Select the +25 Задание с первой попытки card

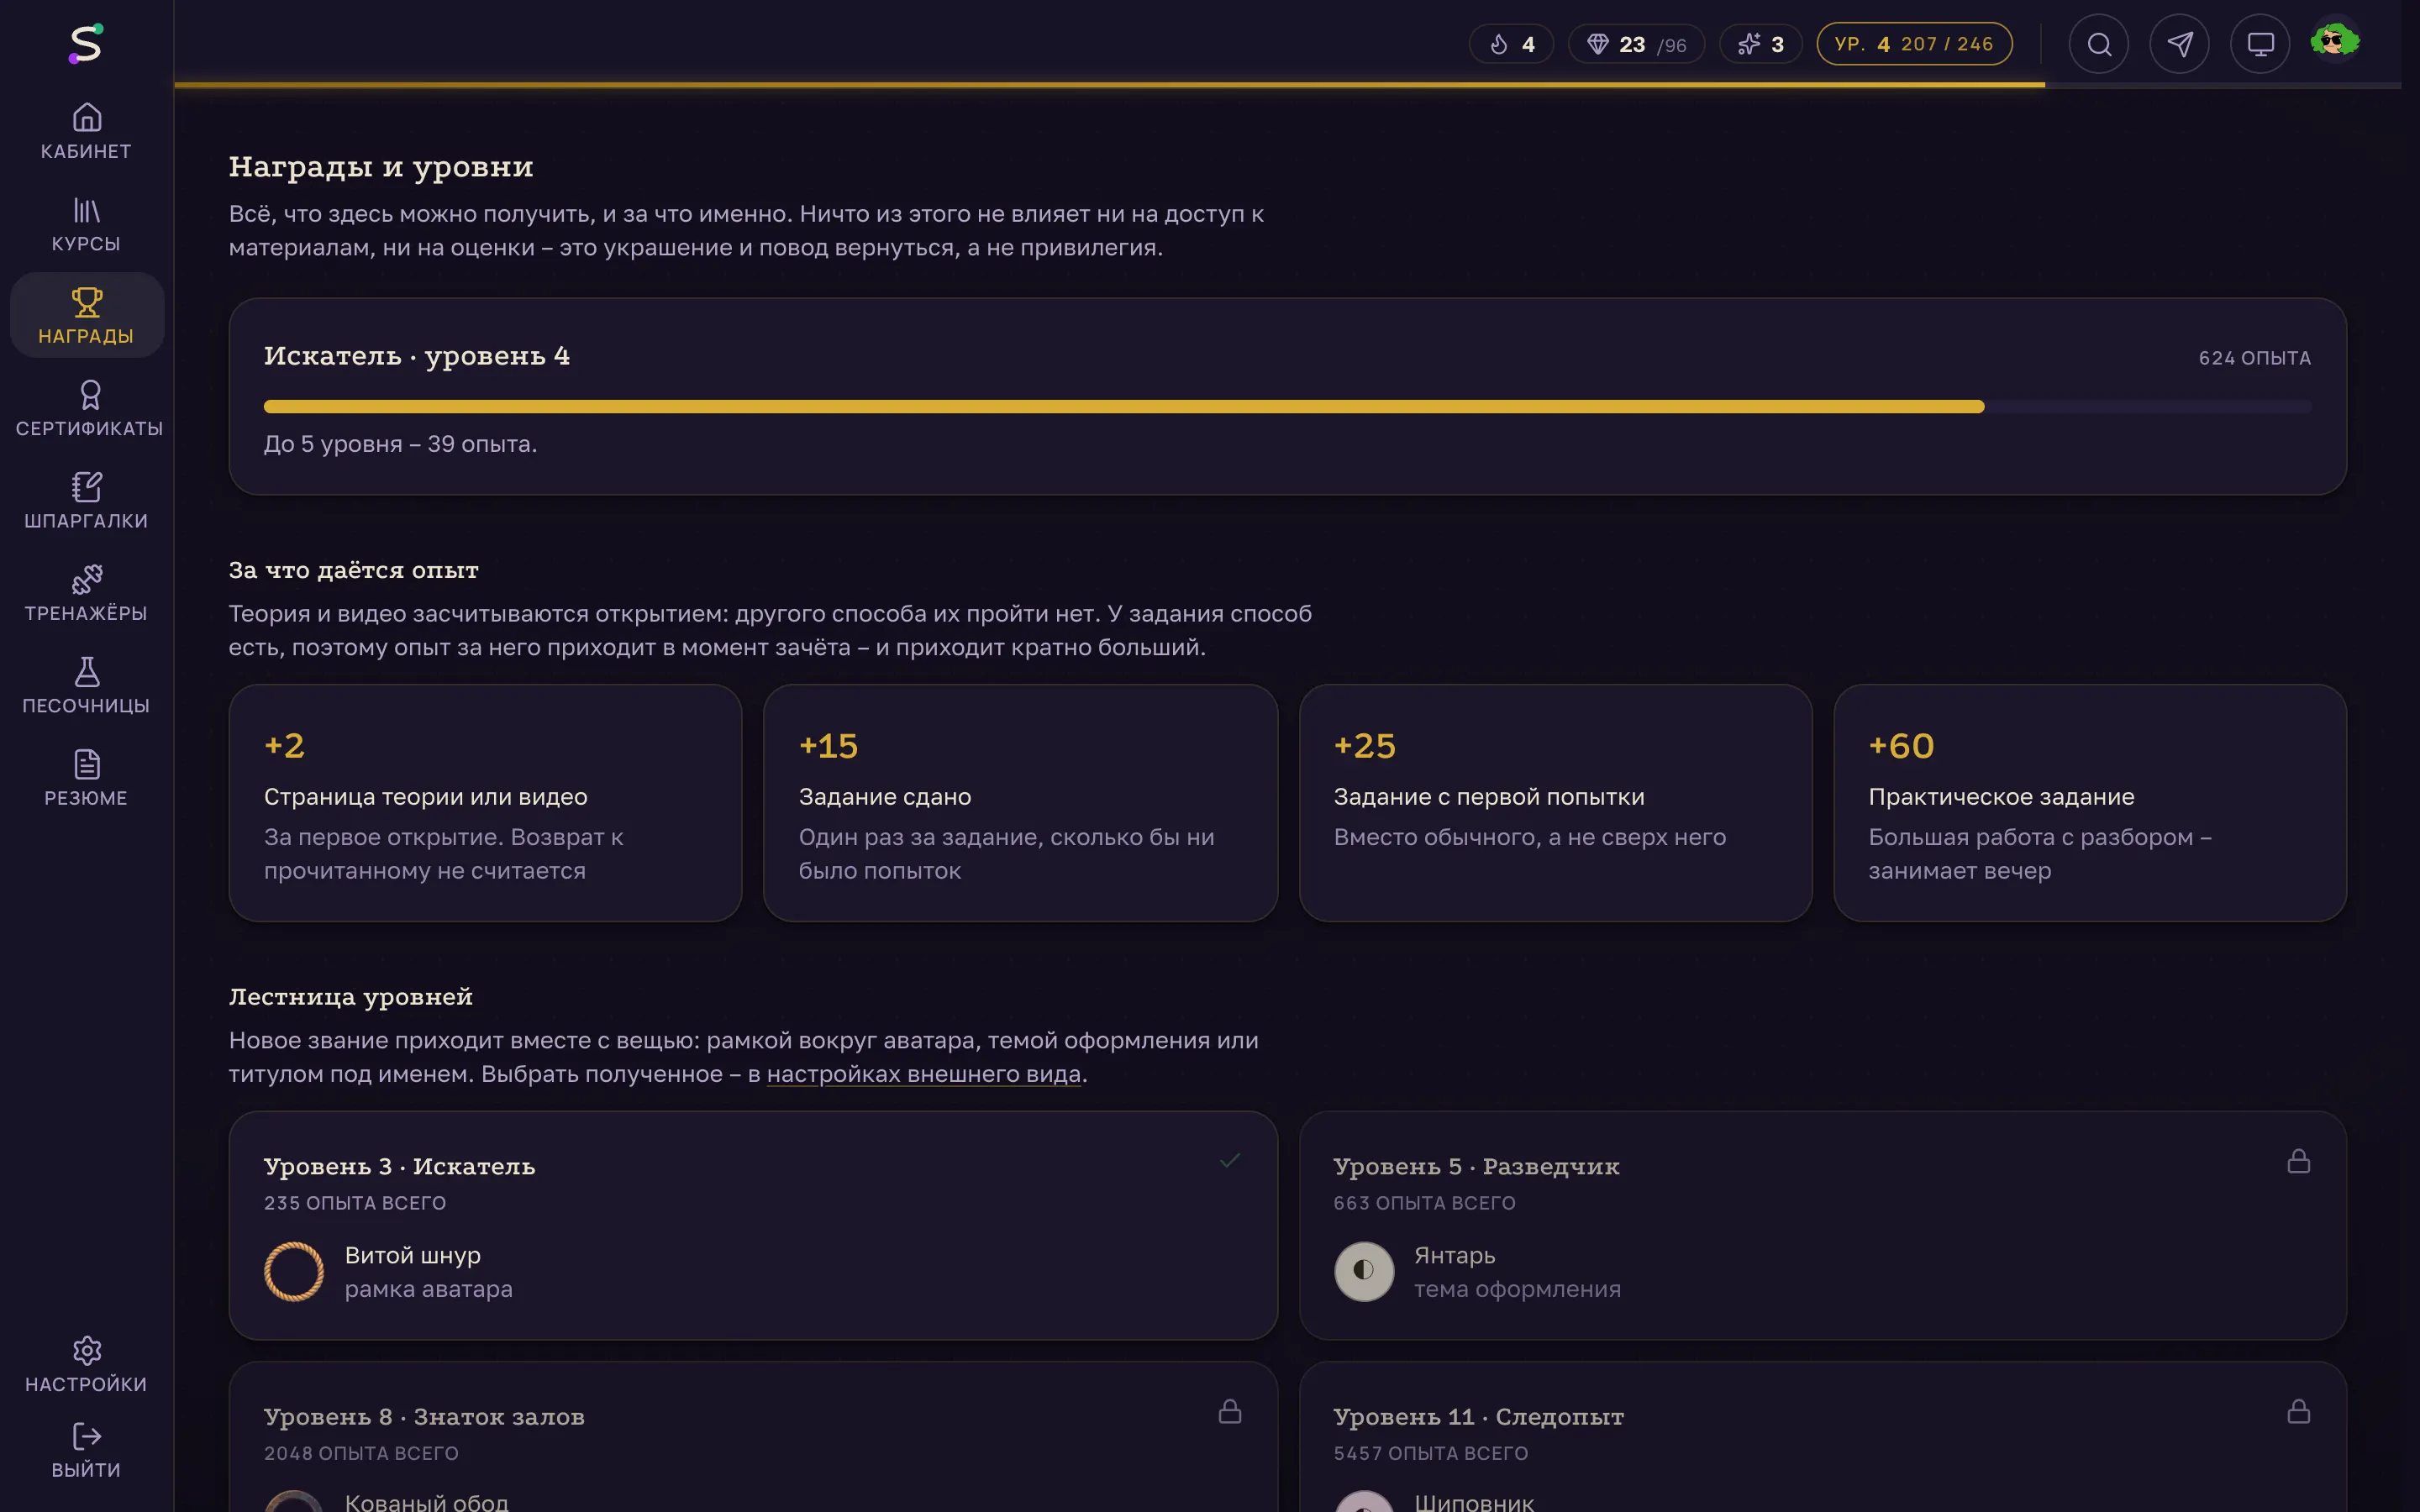(x=1555, y=803)
